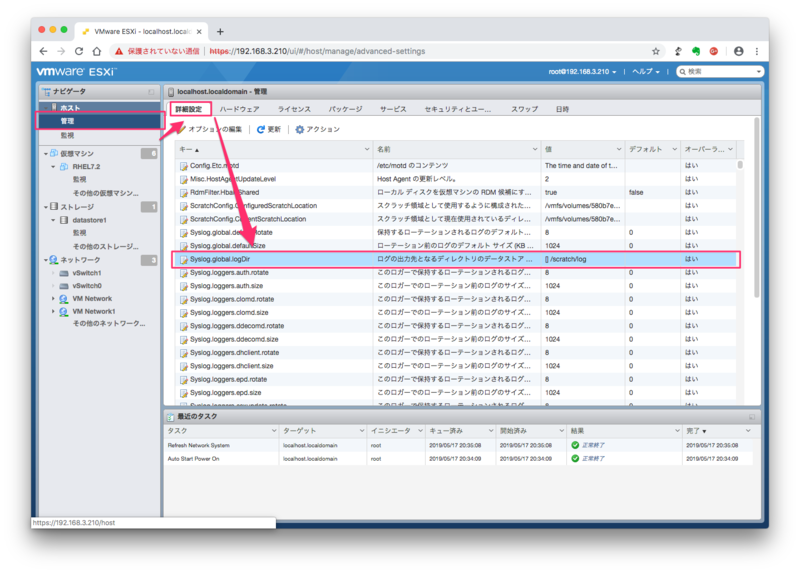Viewport: 800px width, 573px height.
Task: Select the Misc.HostAgentUpdateLevel row
Action: [x=456, y=179]
